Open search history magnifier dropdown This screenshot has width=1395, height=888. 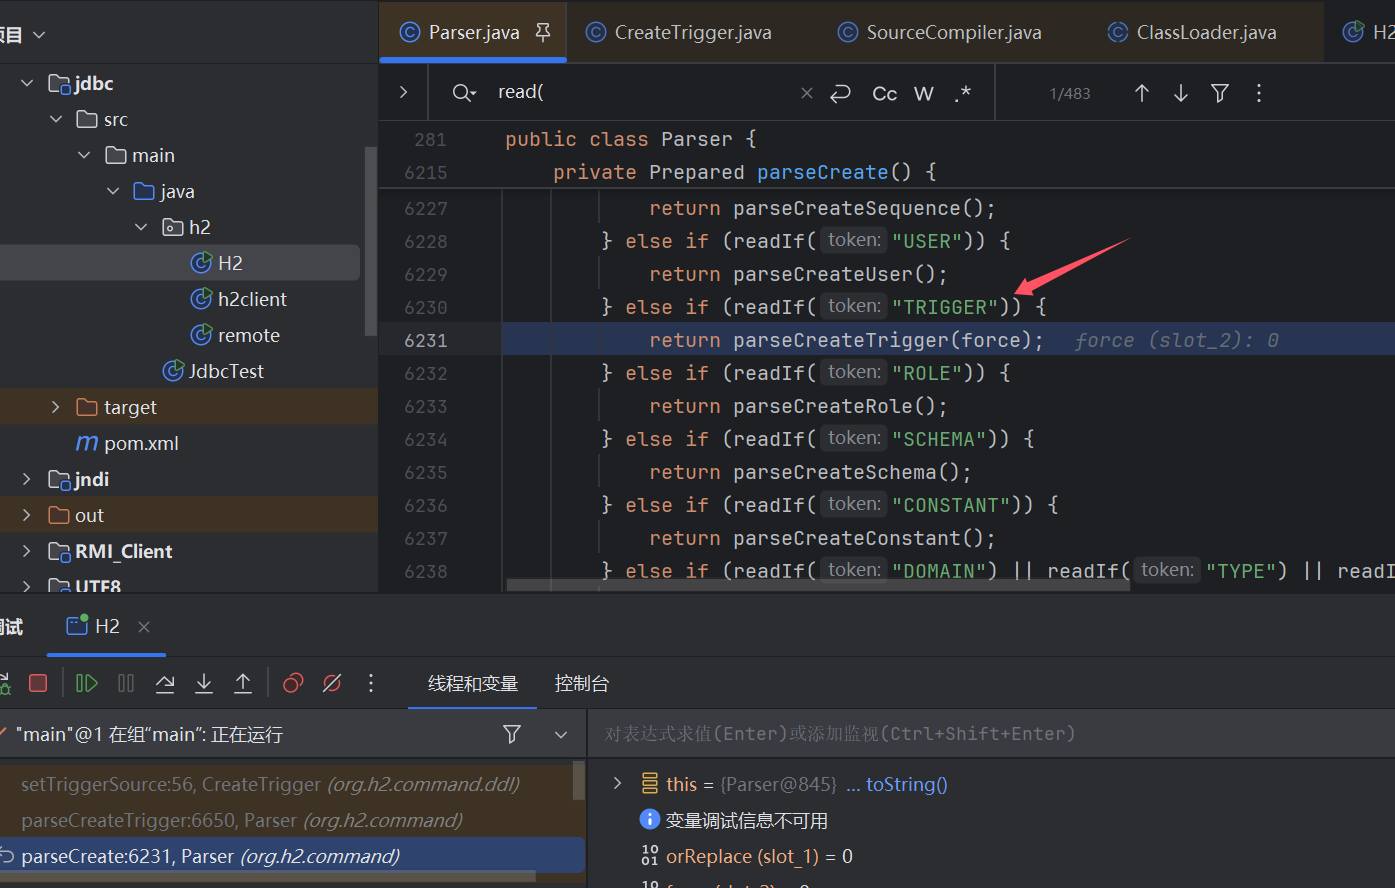[x=464, y=93]
